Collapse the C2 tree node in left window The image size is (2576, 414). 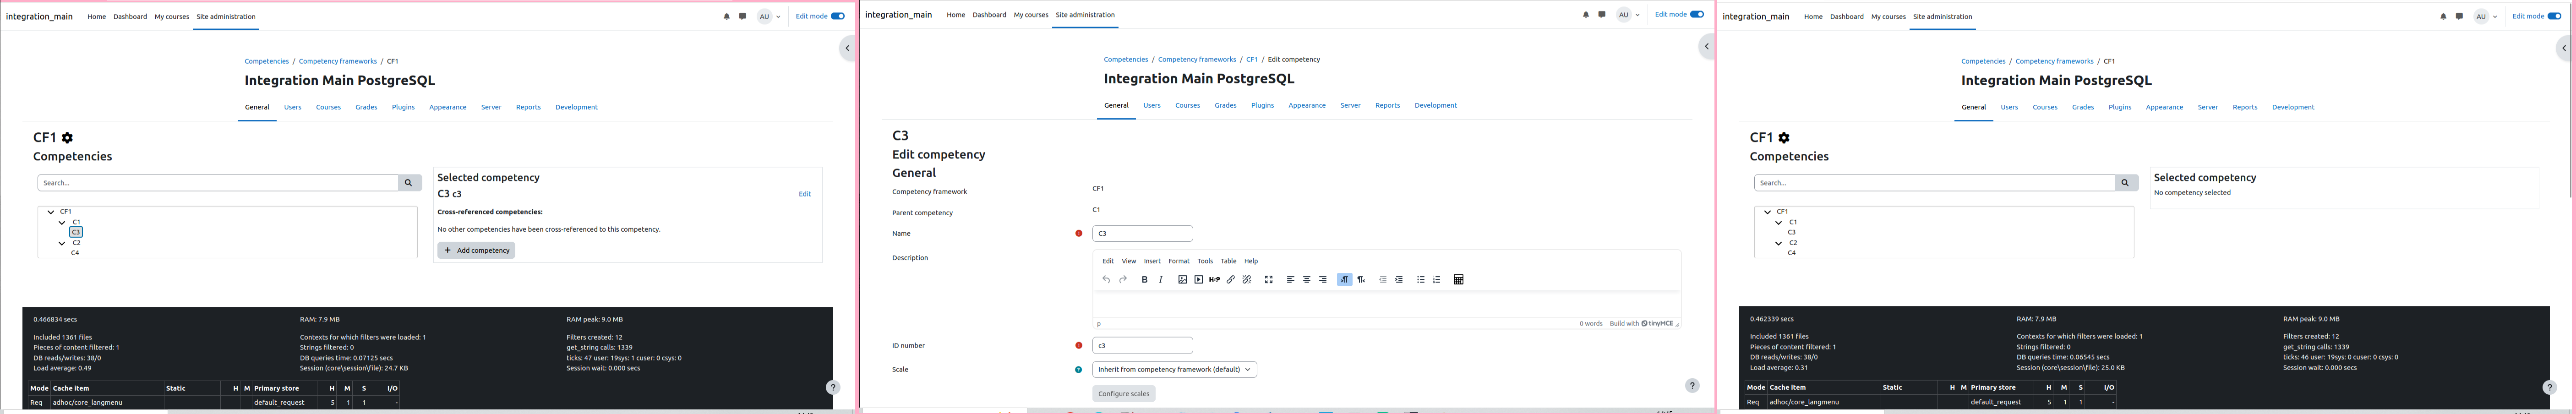click(x=62, y=243)
